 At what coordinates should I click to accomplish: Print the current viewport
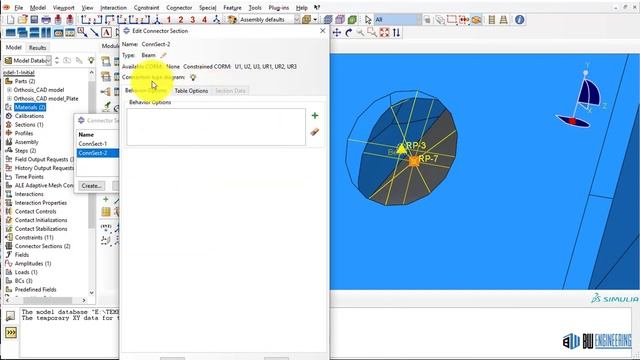(46, 20)
